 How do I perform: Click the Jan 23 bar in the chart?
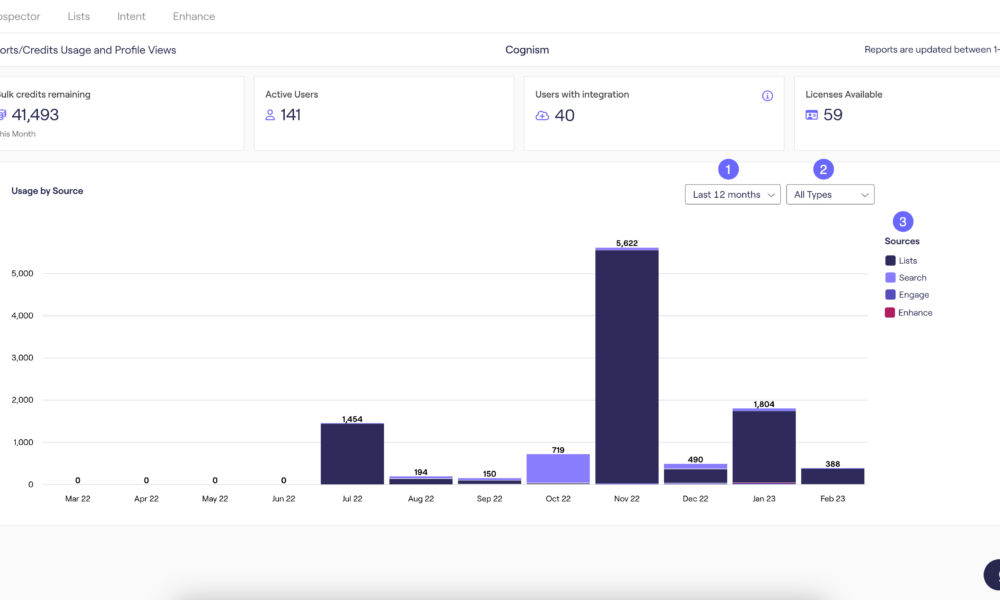click(x=764, y=446)
